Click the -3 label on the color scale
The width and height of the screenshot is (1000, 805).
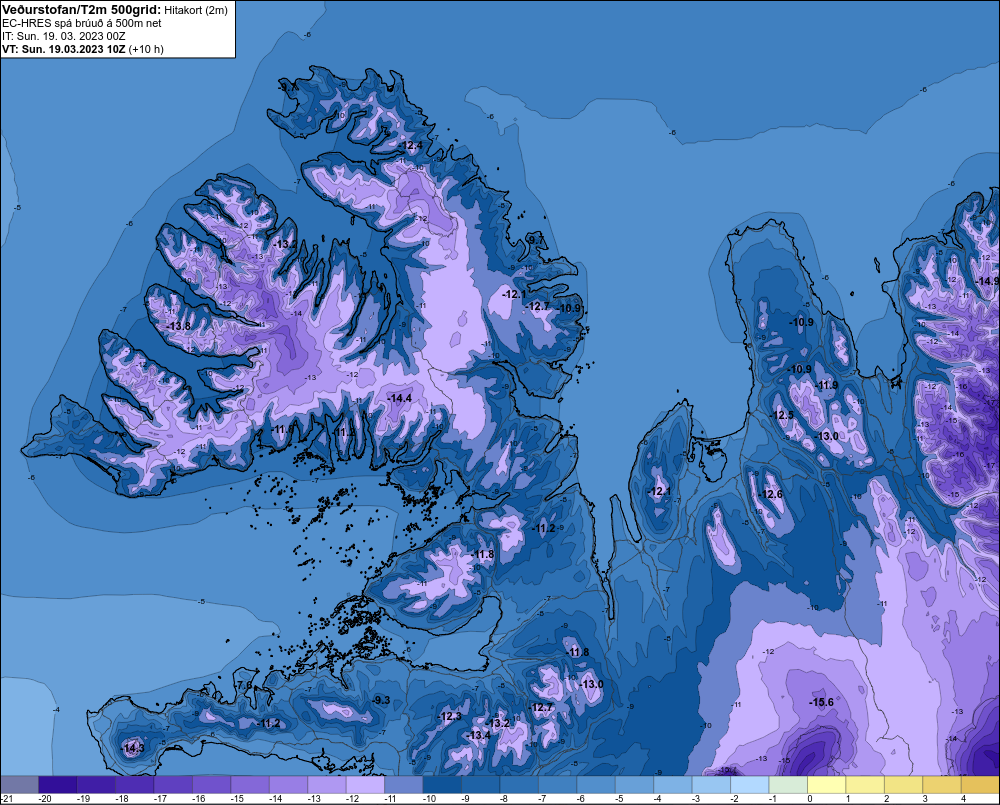(696, 799)
